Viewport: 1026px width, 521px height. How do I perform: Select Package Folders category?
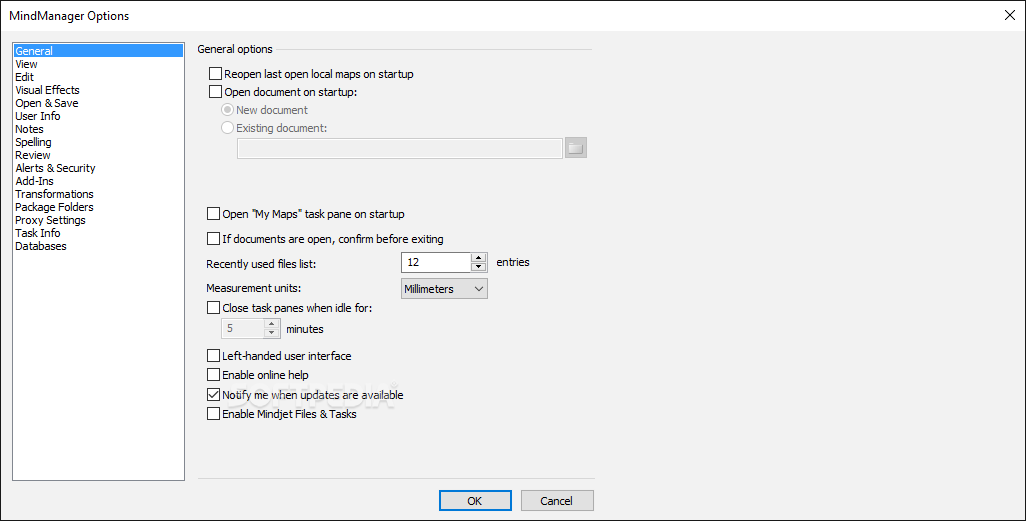click(99, 207)
